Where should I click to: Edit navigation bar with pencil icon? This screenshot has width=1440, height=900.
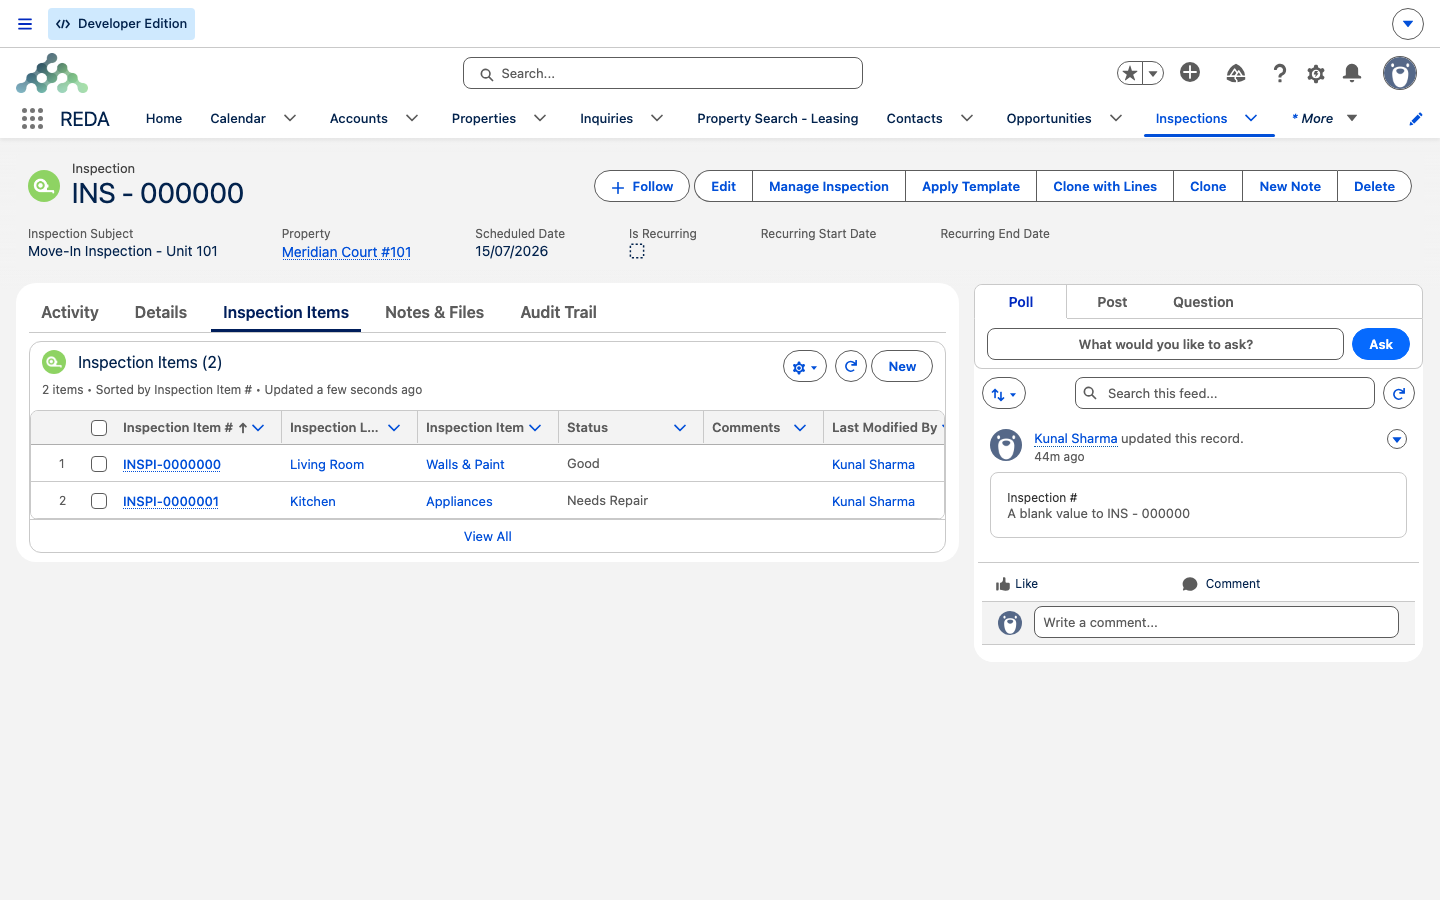coord(1416,119)
